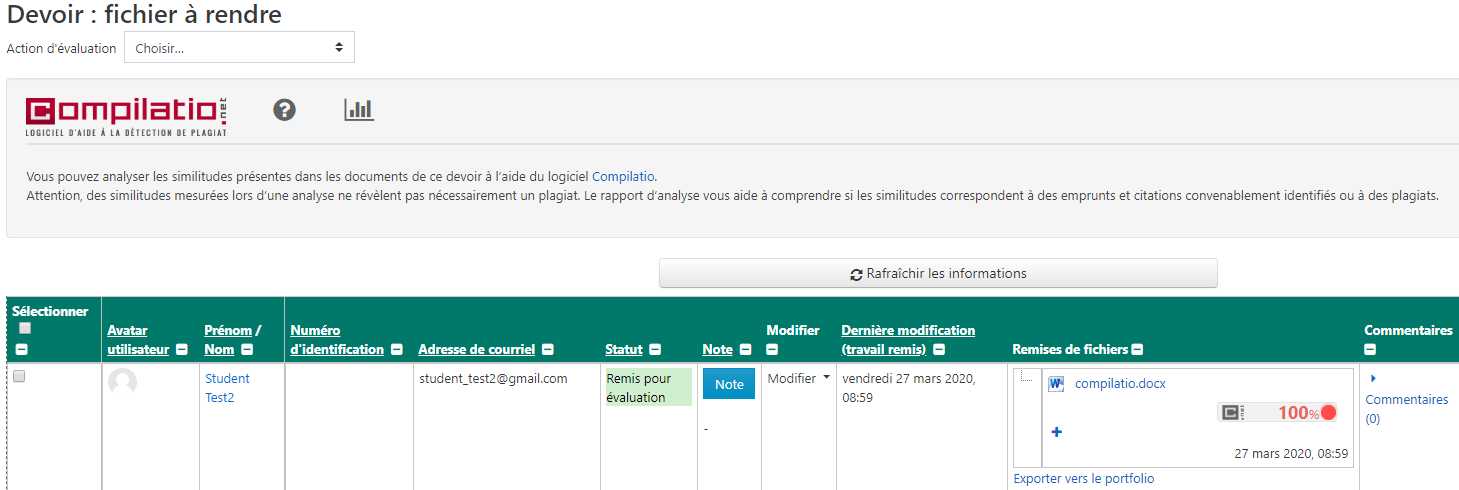The width and height of the screenshot is (1459, 490).
Task: Open the Compilatio statistics bar chart icon
Action: (358, 110)
